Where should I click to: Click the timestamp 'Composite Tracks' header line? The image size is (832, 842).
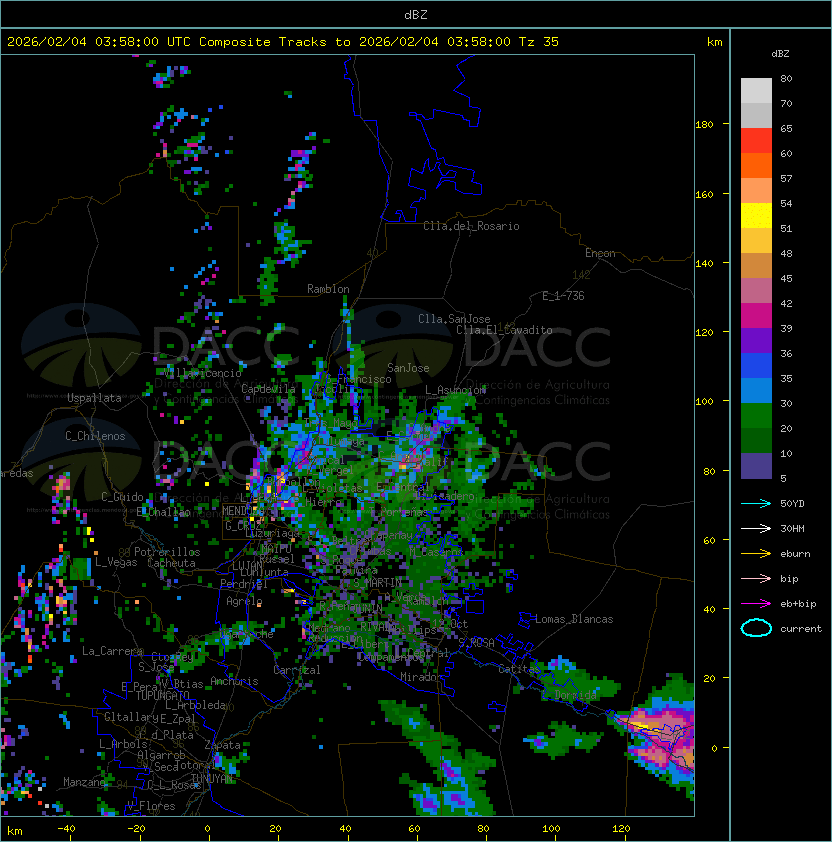(283, 42)
